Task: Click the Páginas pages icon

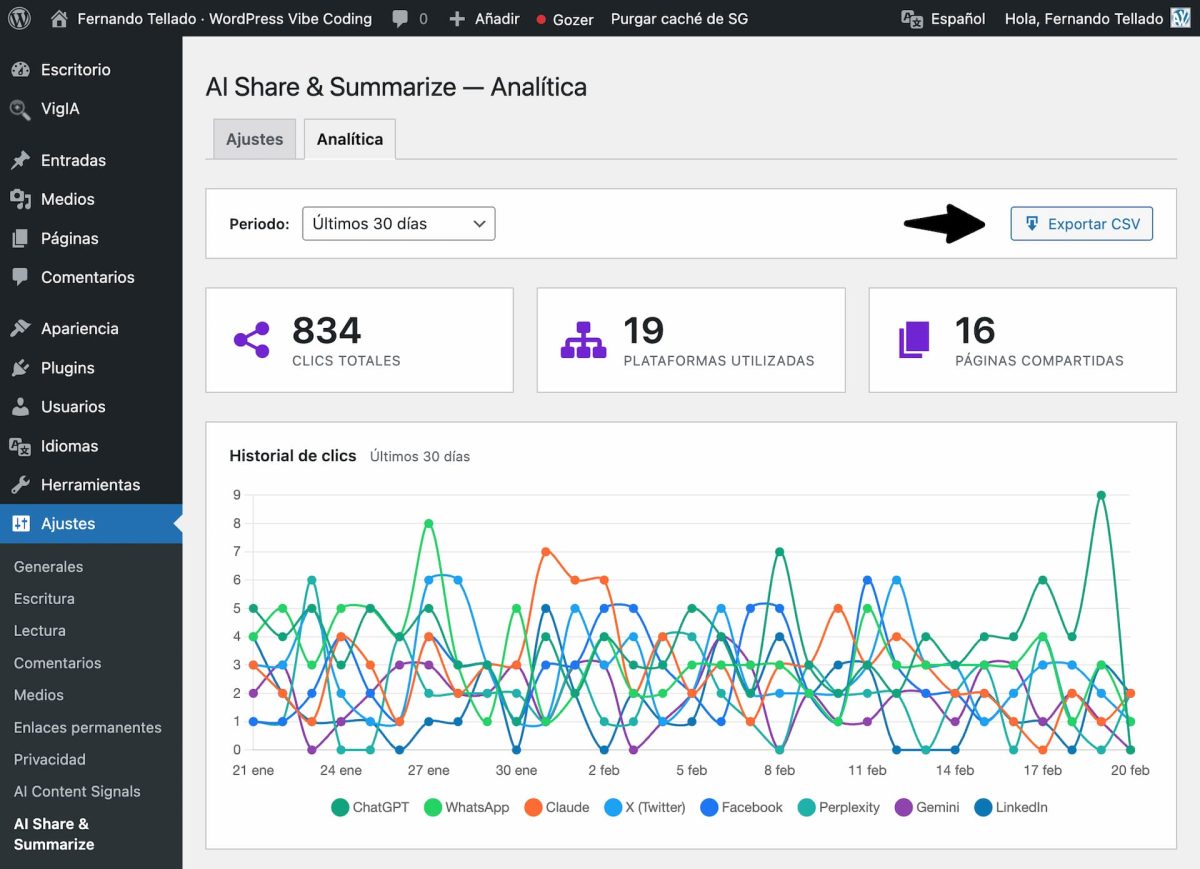Action: pyautogui.click(x=20, y=238)
